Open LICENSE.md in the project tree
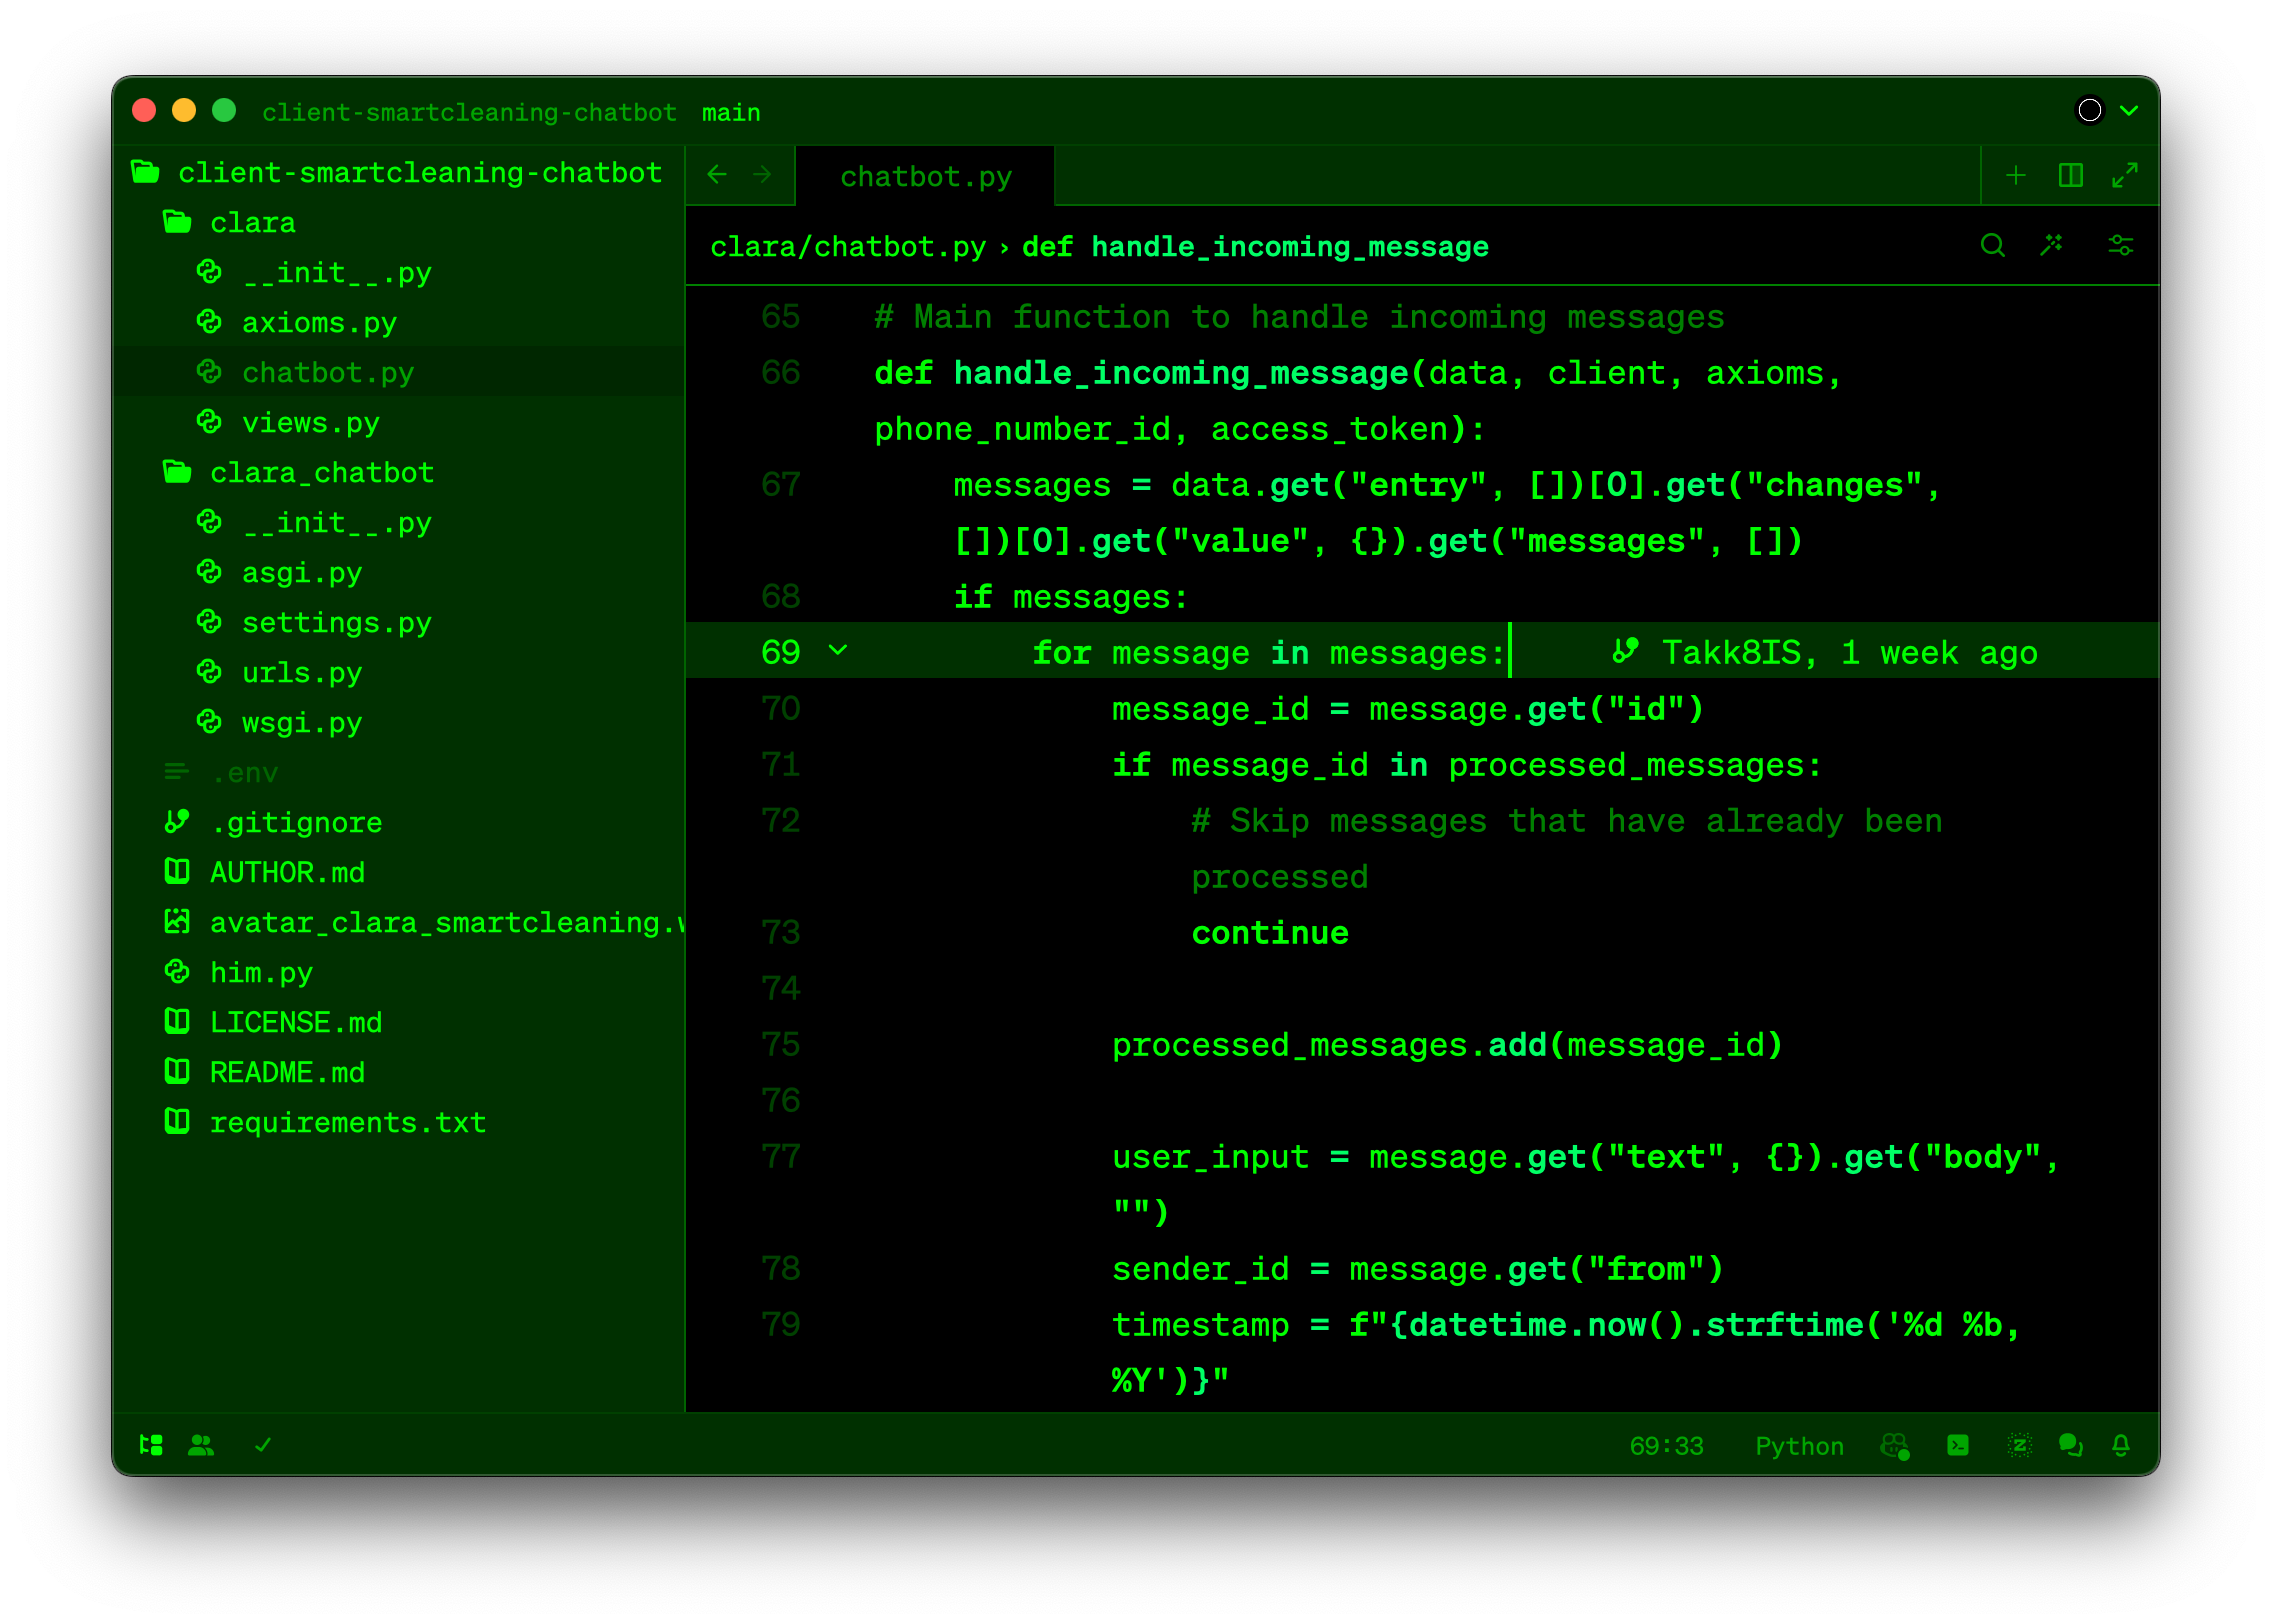 point(398,1022)
